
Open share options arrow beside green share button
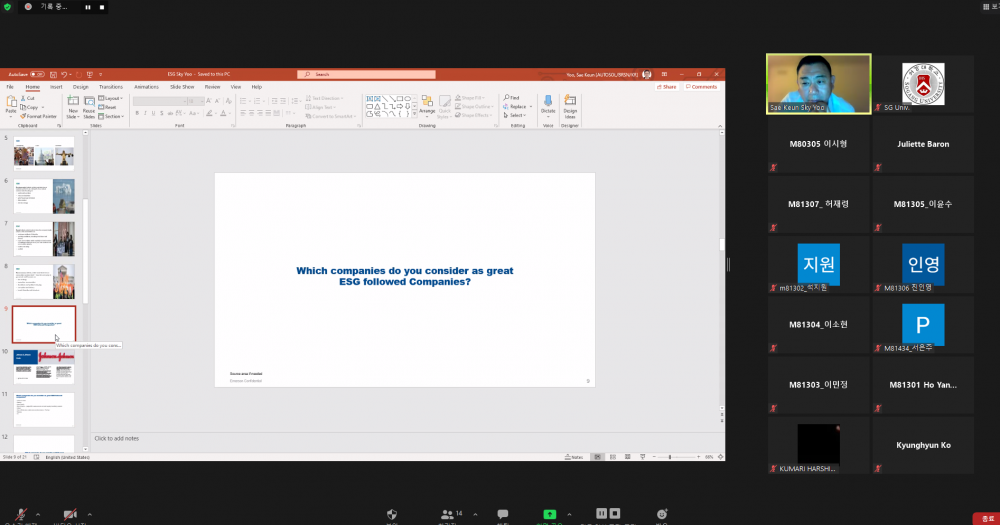pyautogui.click(x=569, y=514)
